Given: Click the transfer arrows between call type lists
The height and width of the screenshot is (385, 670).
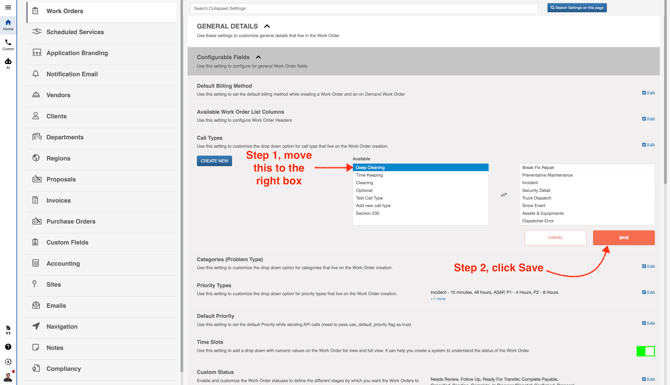Looking at the screenshot, I should click(504, 194).
